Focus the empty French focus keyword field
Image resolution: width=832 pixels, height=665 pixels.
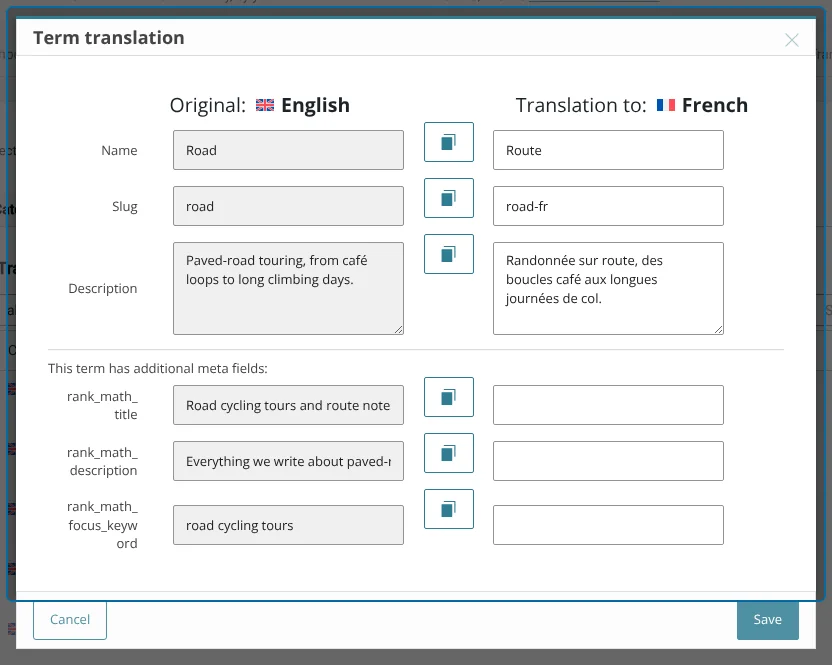tap(608, 525)
